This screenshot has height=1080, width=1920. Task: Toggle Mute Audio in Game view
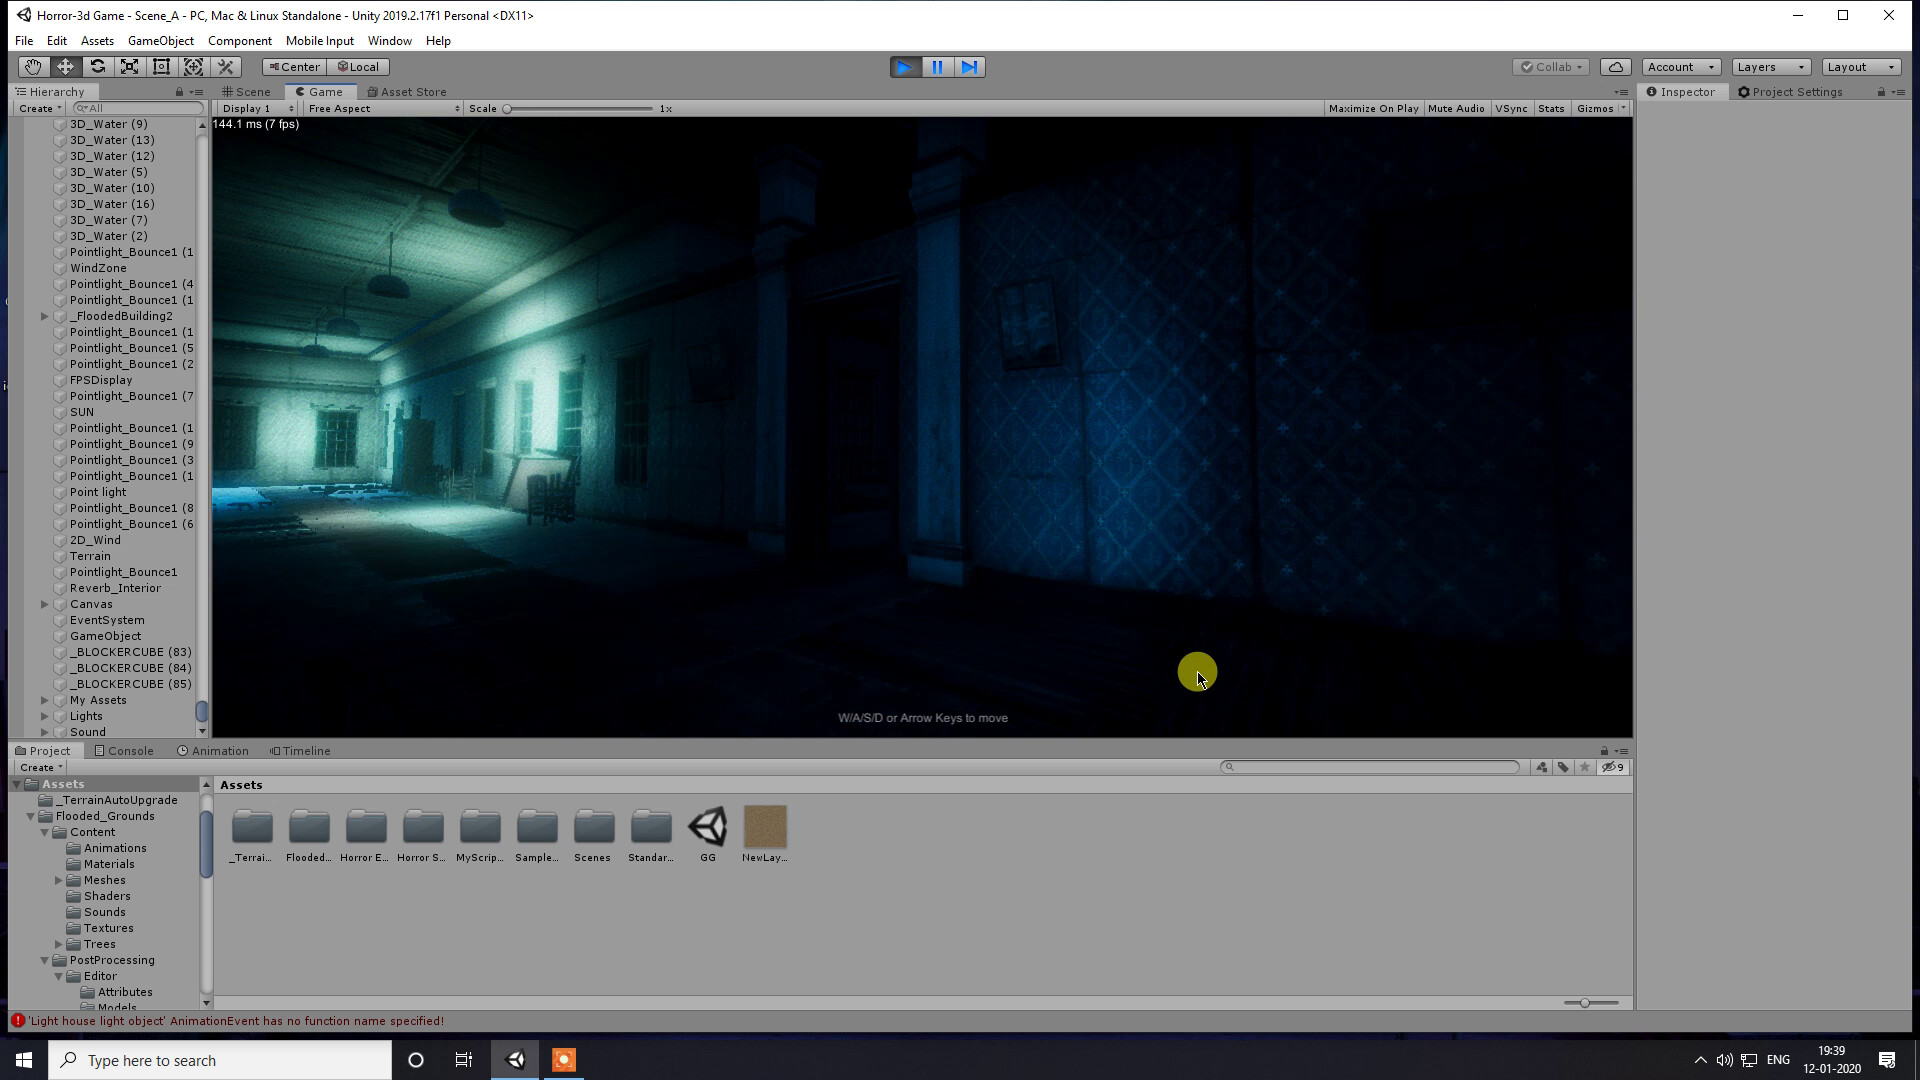click(1456, 108)
